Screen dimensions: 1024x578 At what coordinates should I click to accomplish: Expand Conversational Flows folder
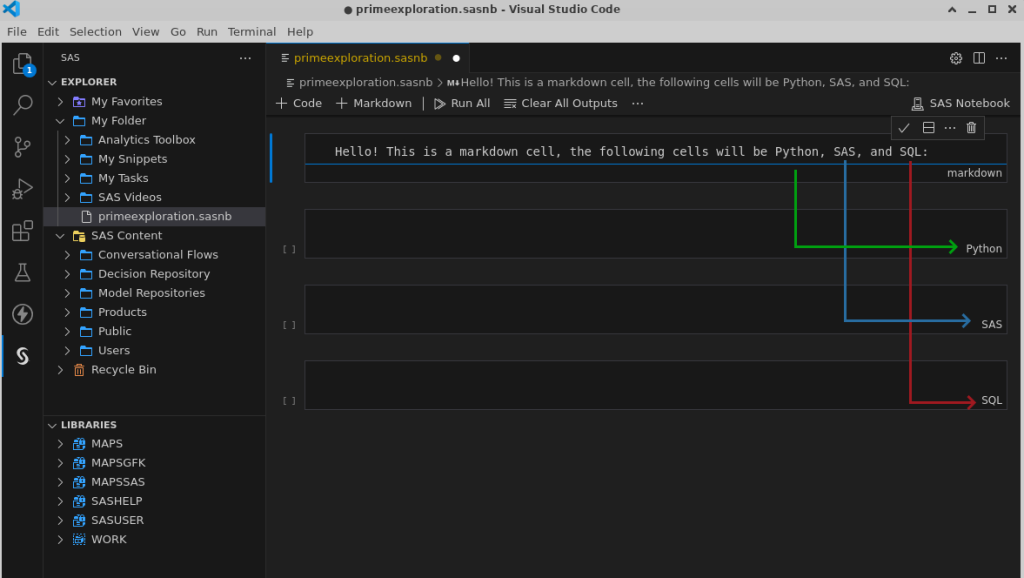67,255
